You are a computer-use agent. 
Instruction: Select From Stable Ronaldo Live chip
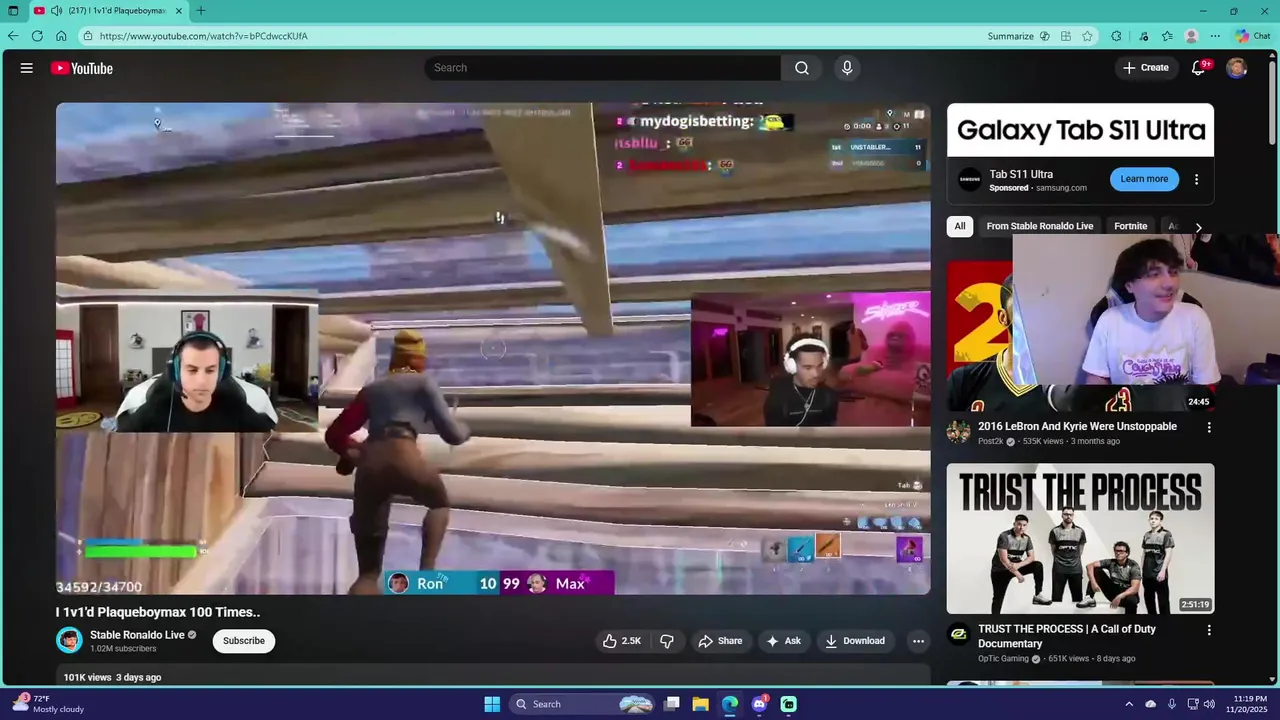1040,226
